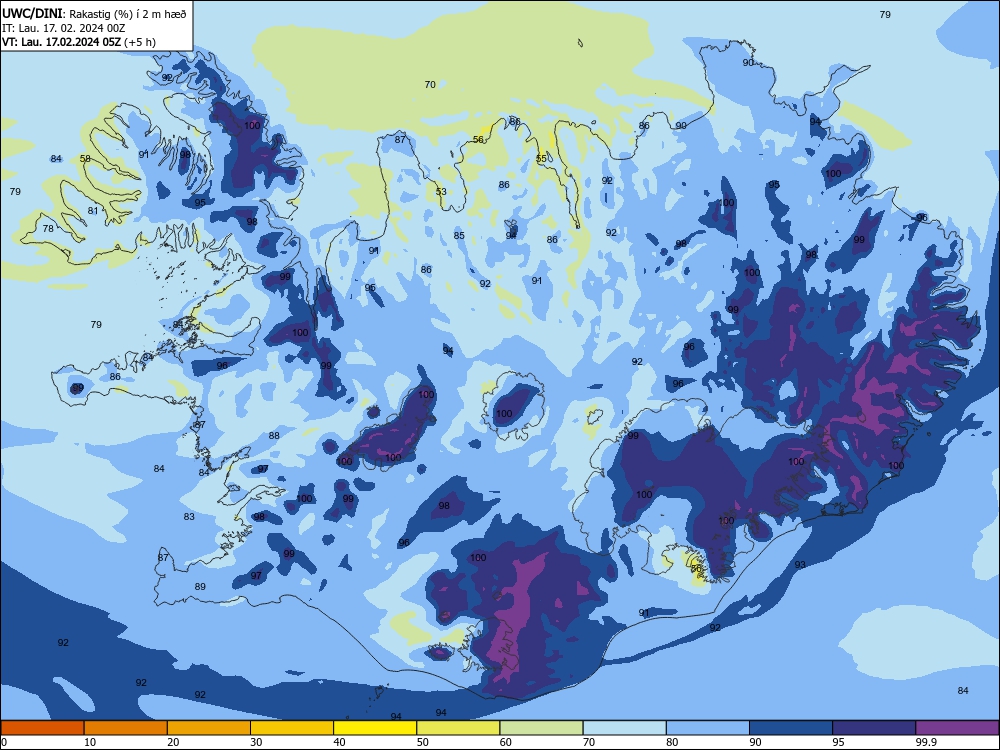Choose the 30–40 golden yellow legend swatch

(292, 728)
